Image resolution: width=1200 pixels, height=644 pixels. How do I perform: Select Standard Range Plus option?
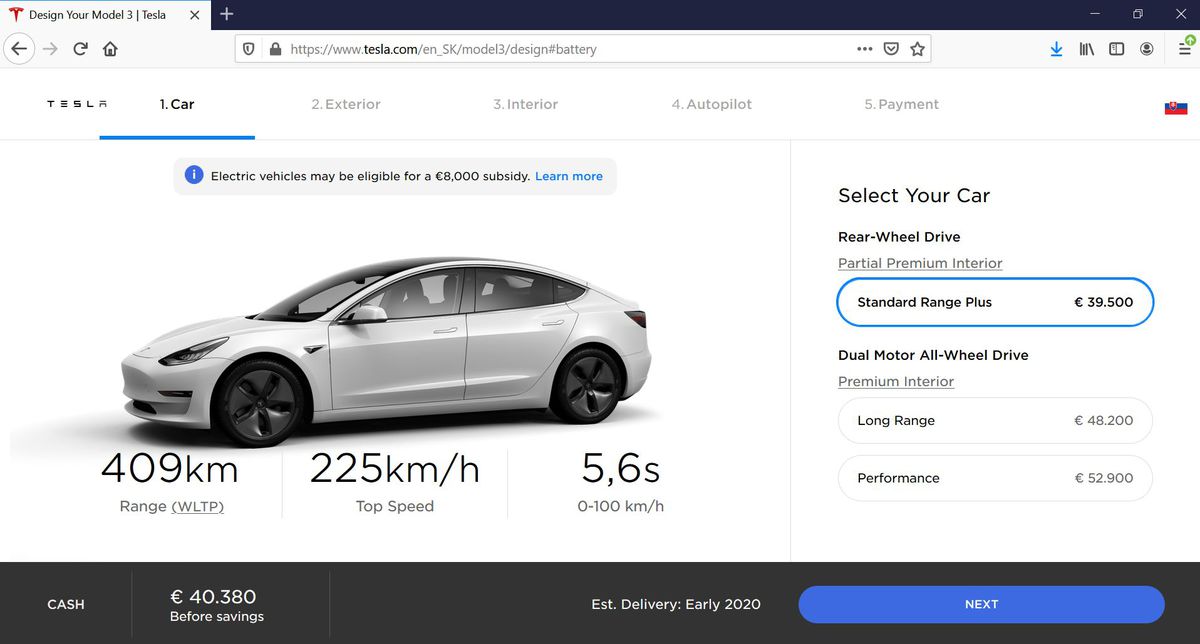point(994,302)
